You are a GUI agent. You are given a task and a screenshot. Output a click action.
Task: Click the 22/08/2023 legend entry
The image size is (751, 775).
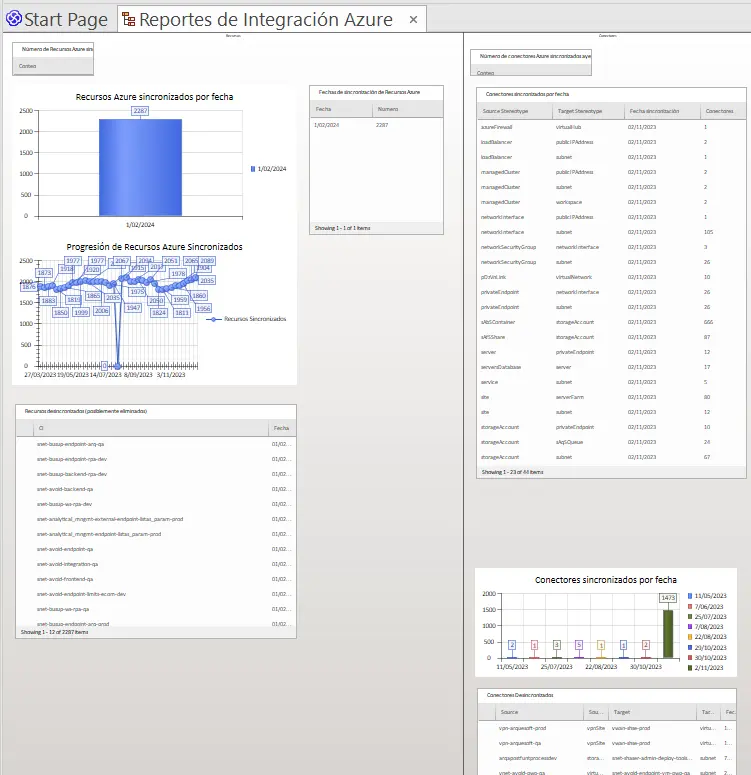point(707,637)
